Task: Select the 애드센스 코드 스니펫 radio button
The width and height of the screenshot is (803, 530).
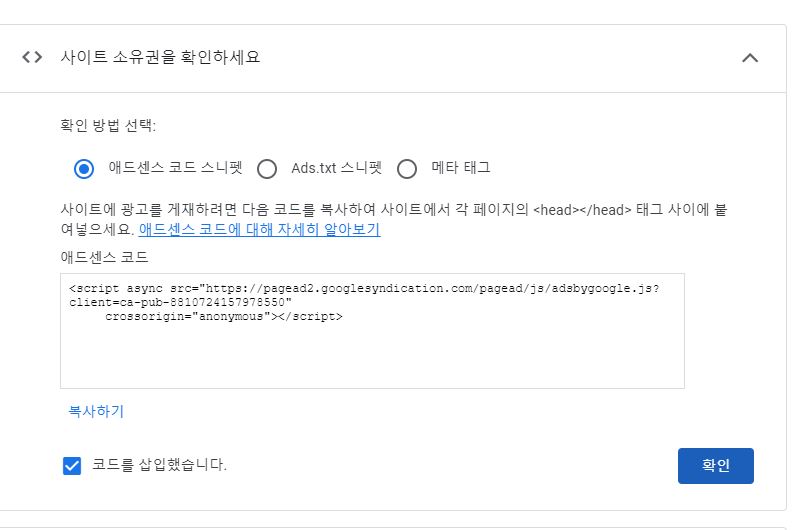Action: pos(83,168)
